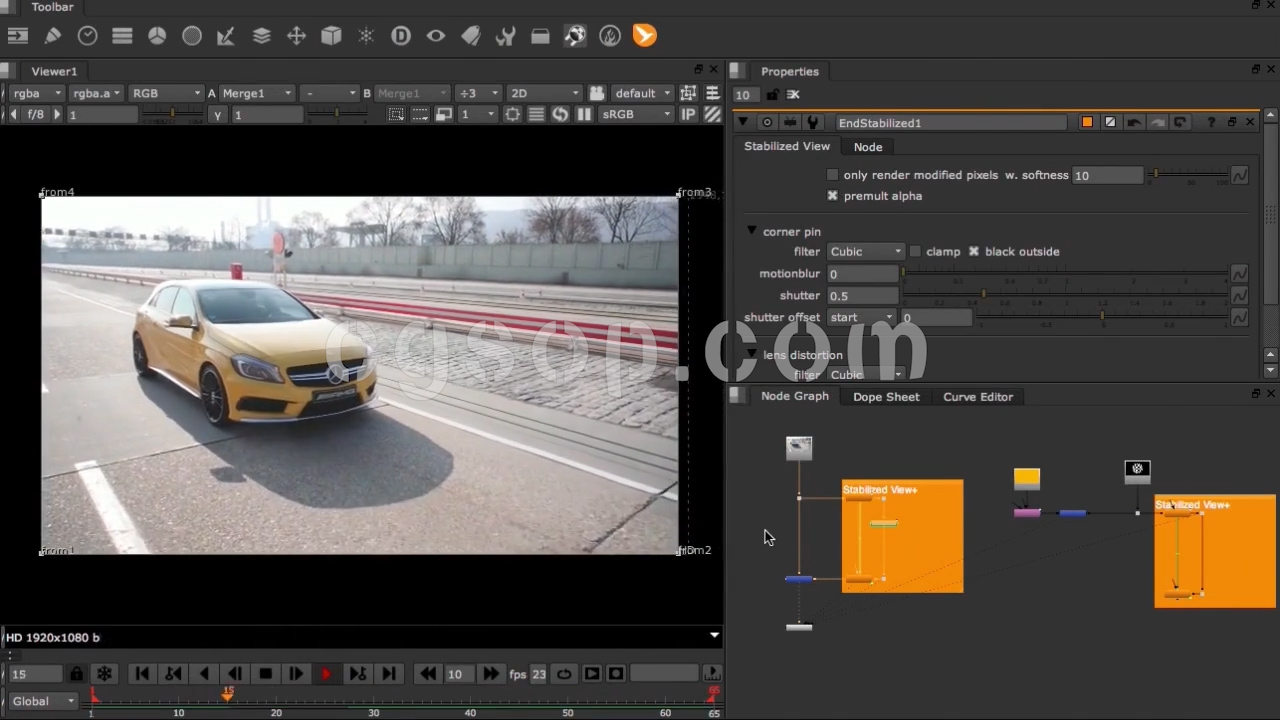
Task: Click the stop playback button
Action: (265, 674)
